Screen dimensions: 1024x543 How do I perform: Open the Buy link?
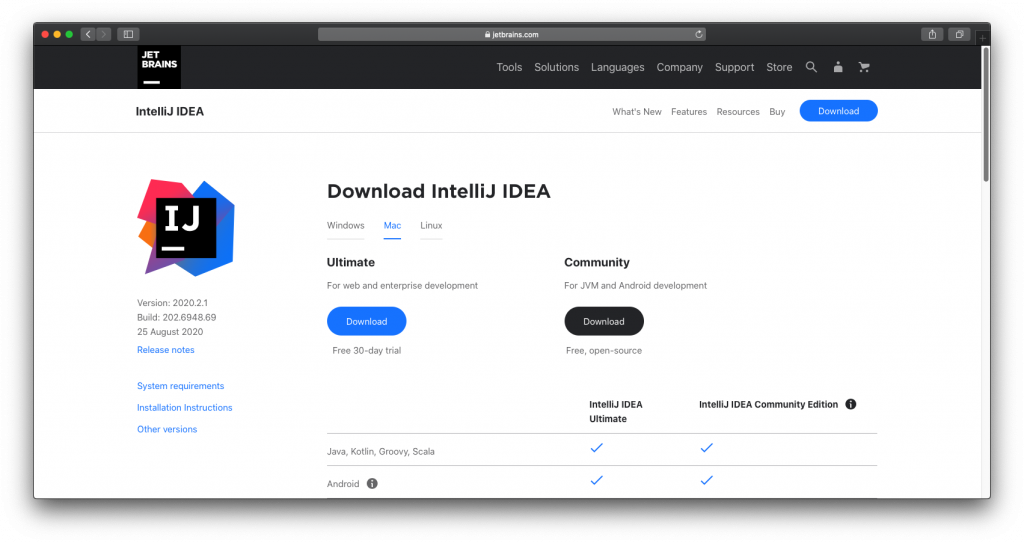[x=777, y=112]
